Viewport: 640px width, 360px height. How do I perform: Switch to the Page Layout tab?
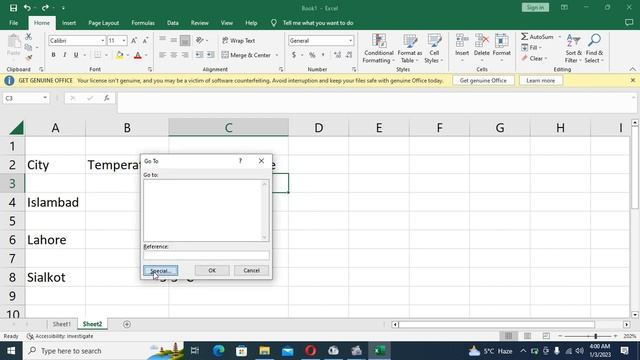(x=104, y=23)
